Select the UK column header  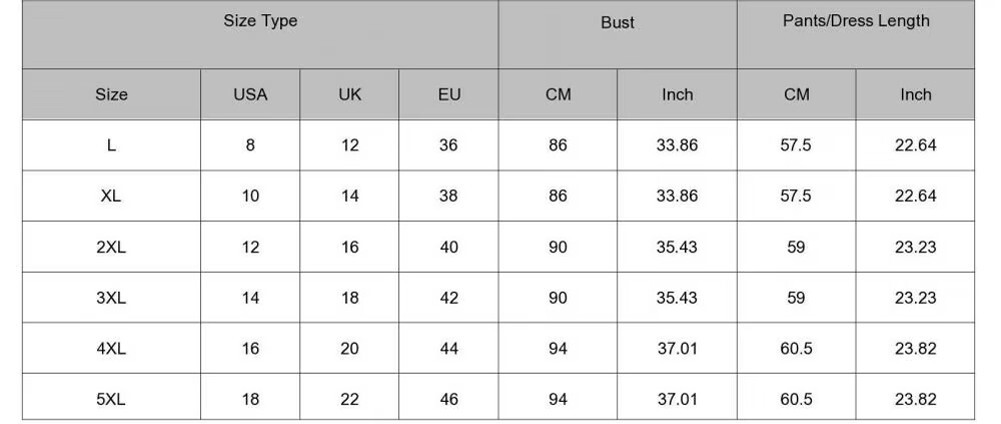click(x=350, y=95)
